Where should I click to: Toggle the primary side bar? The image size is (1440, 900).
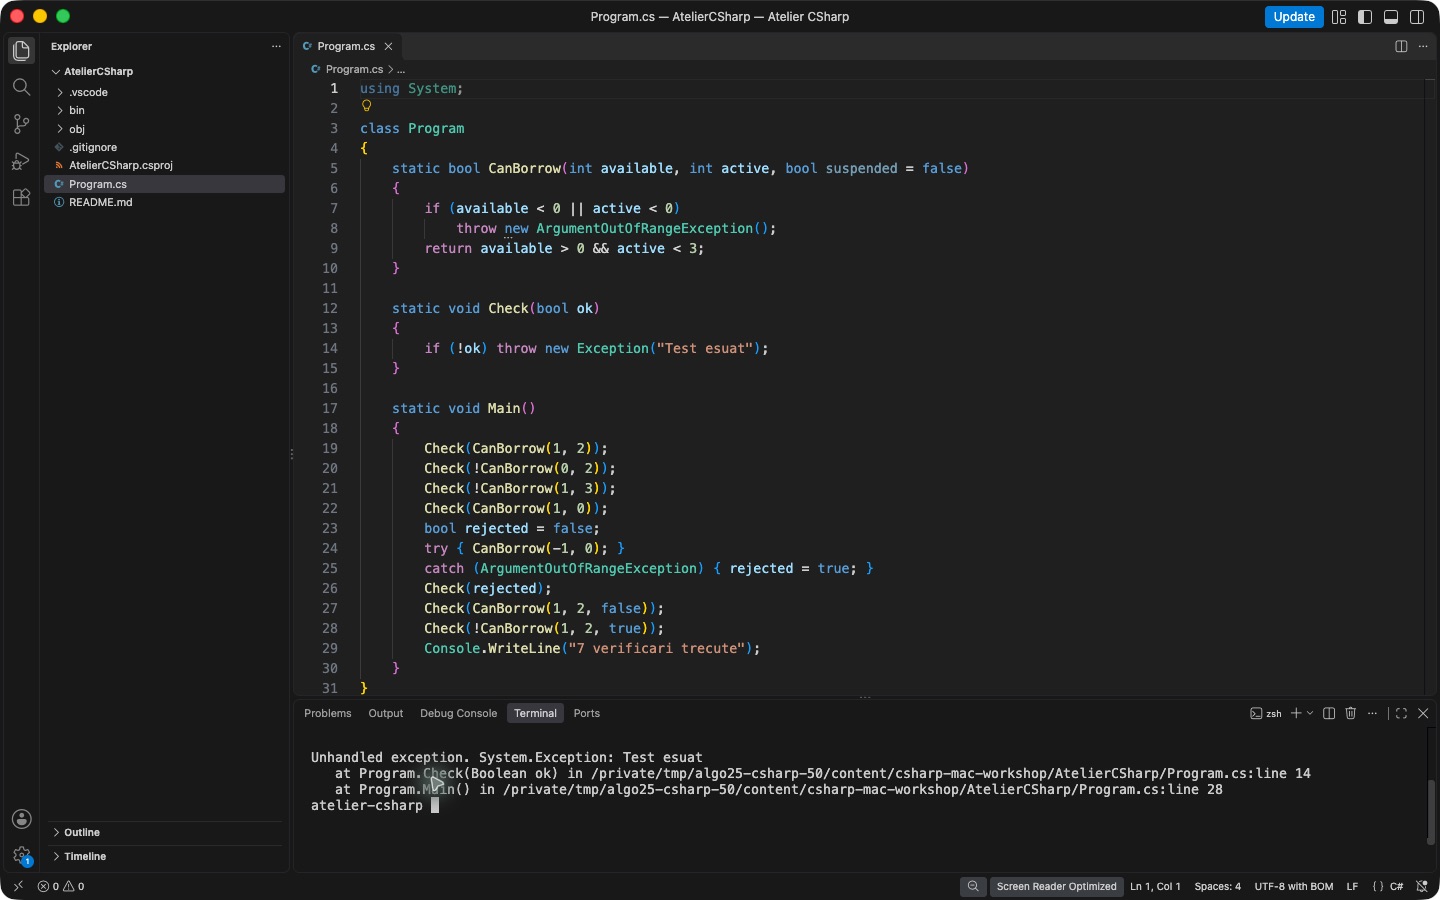(1365, 17)
